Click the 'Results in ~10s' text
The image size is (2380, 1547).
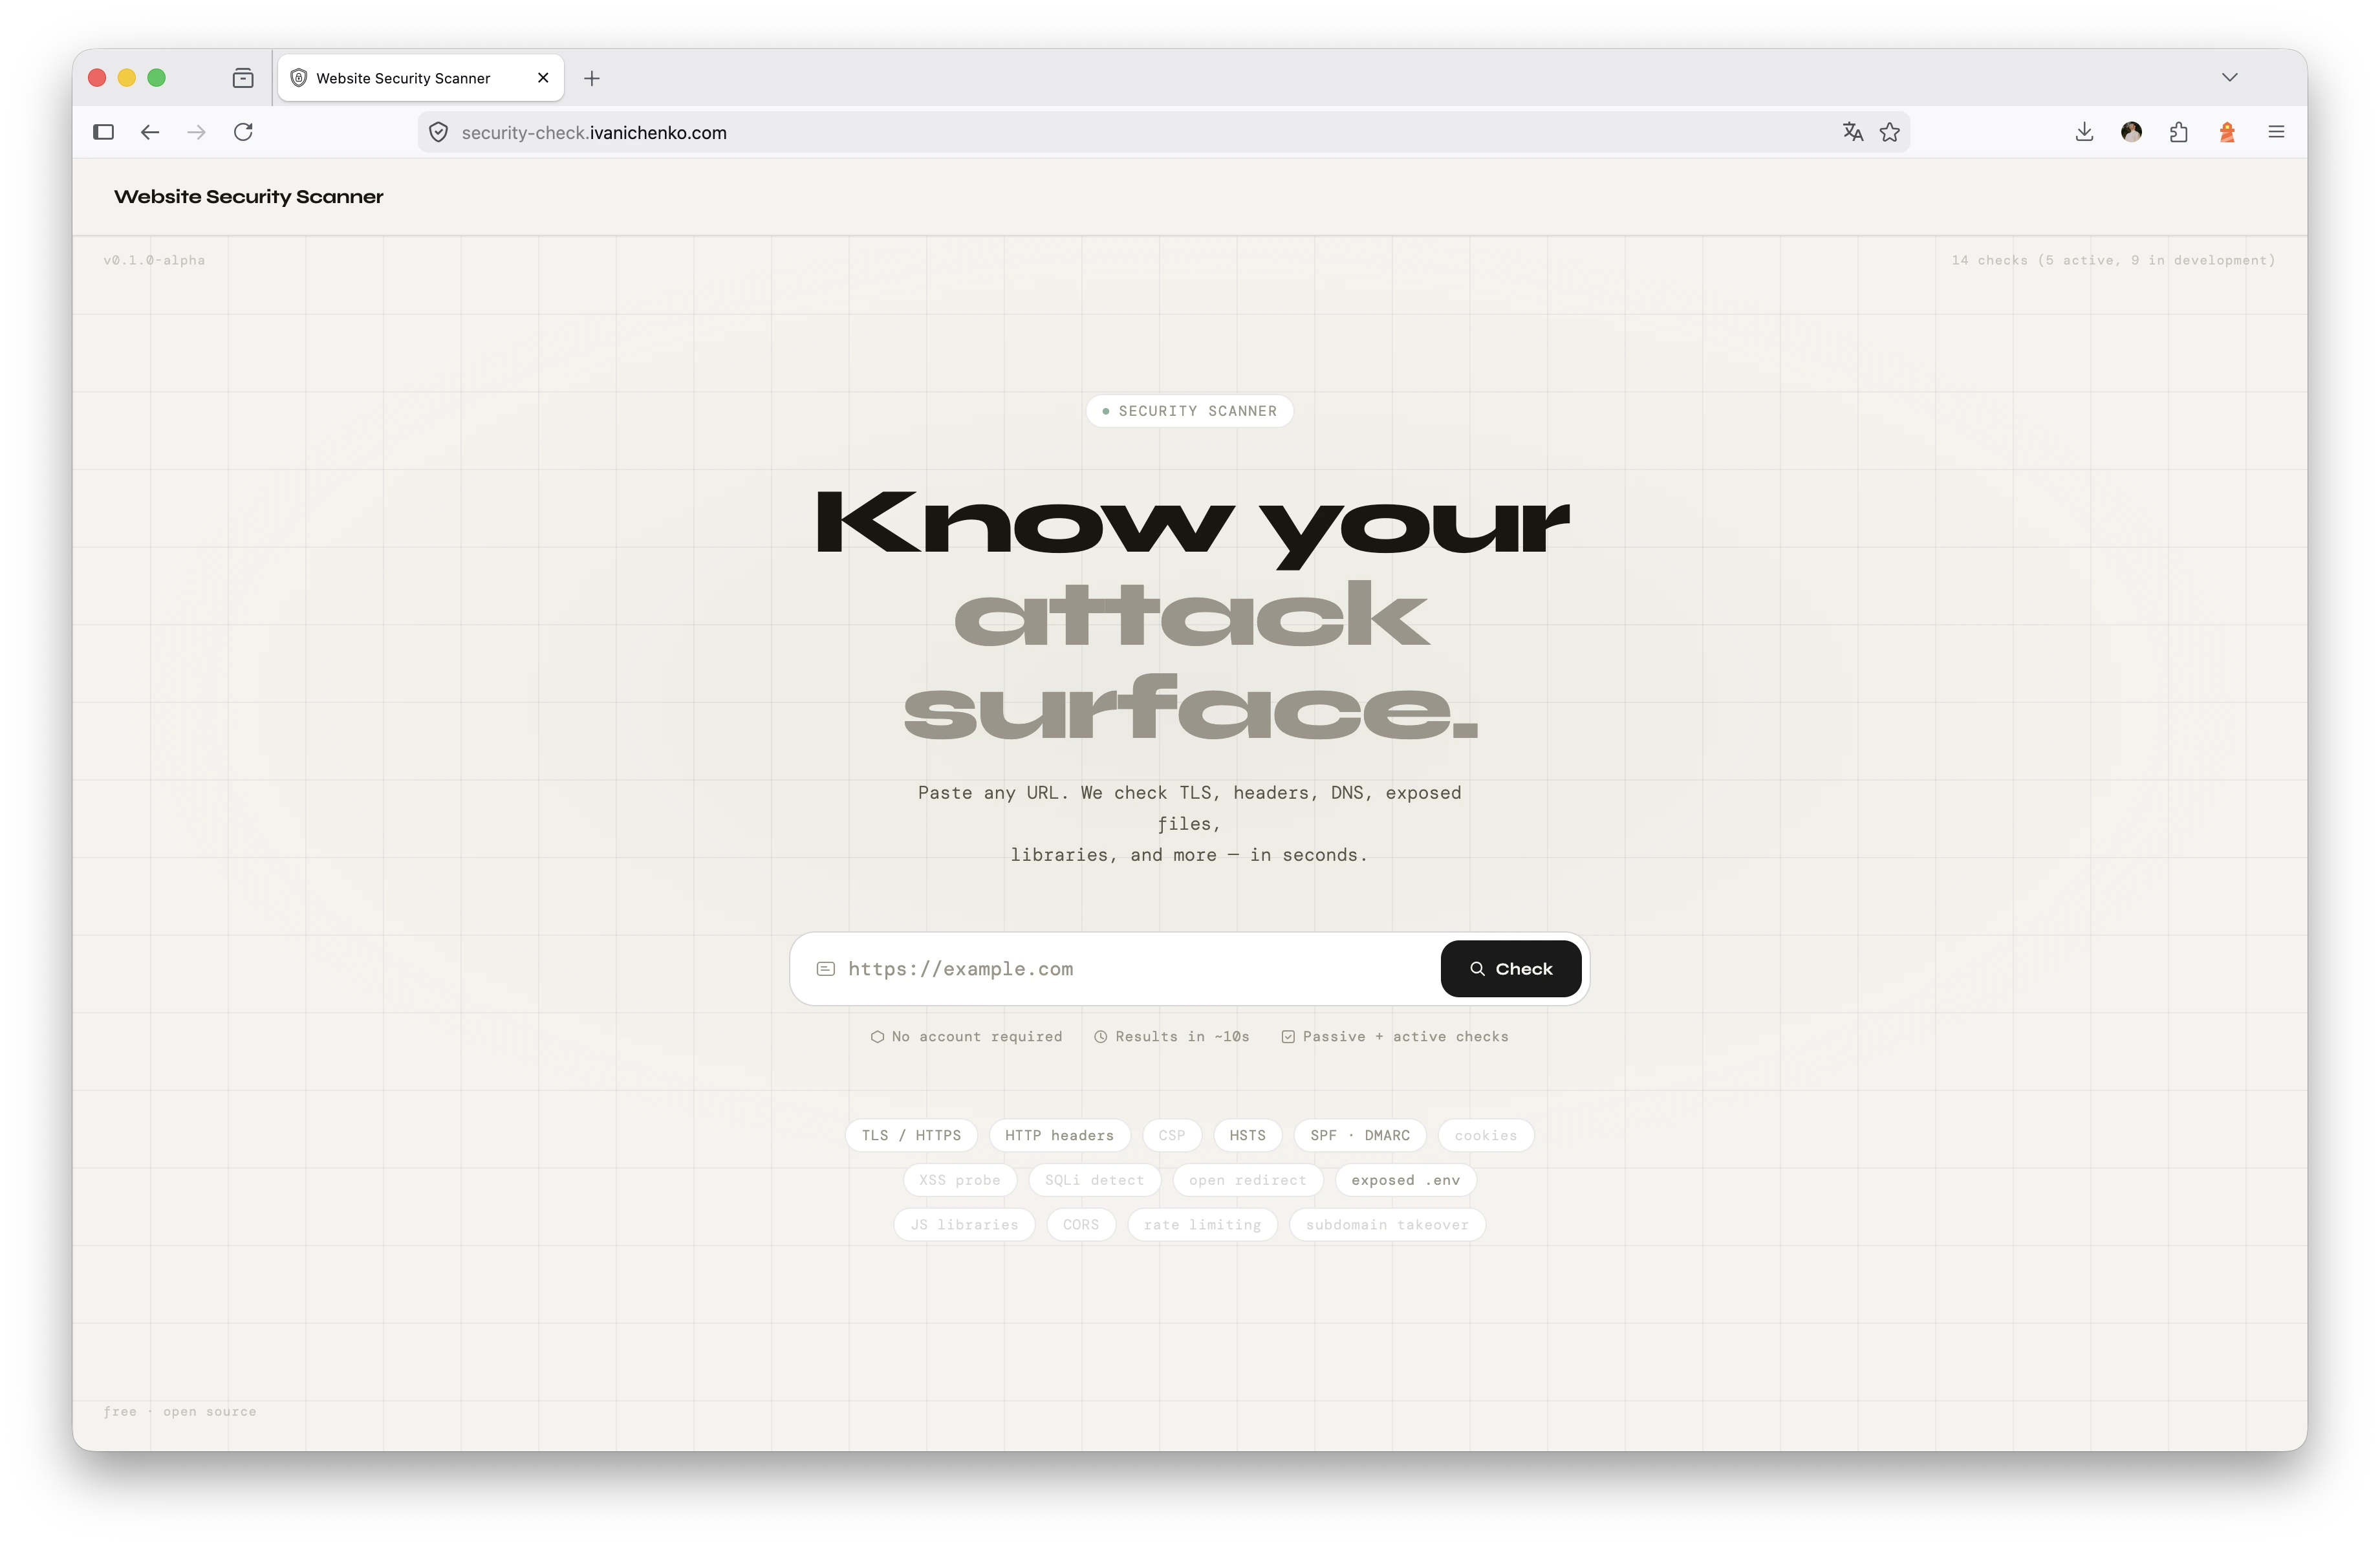[x=1182, y=1037]
